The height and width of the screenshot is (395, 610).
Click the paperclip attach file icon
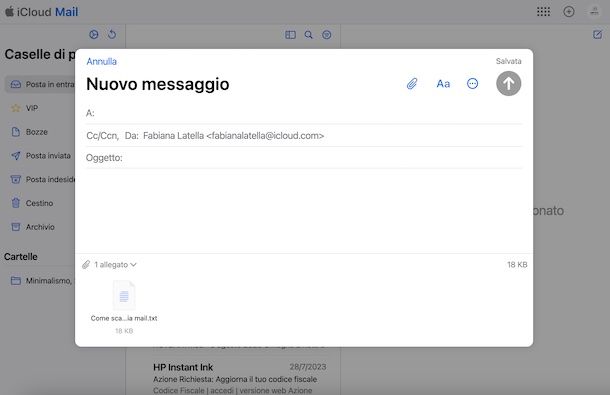412,84
